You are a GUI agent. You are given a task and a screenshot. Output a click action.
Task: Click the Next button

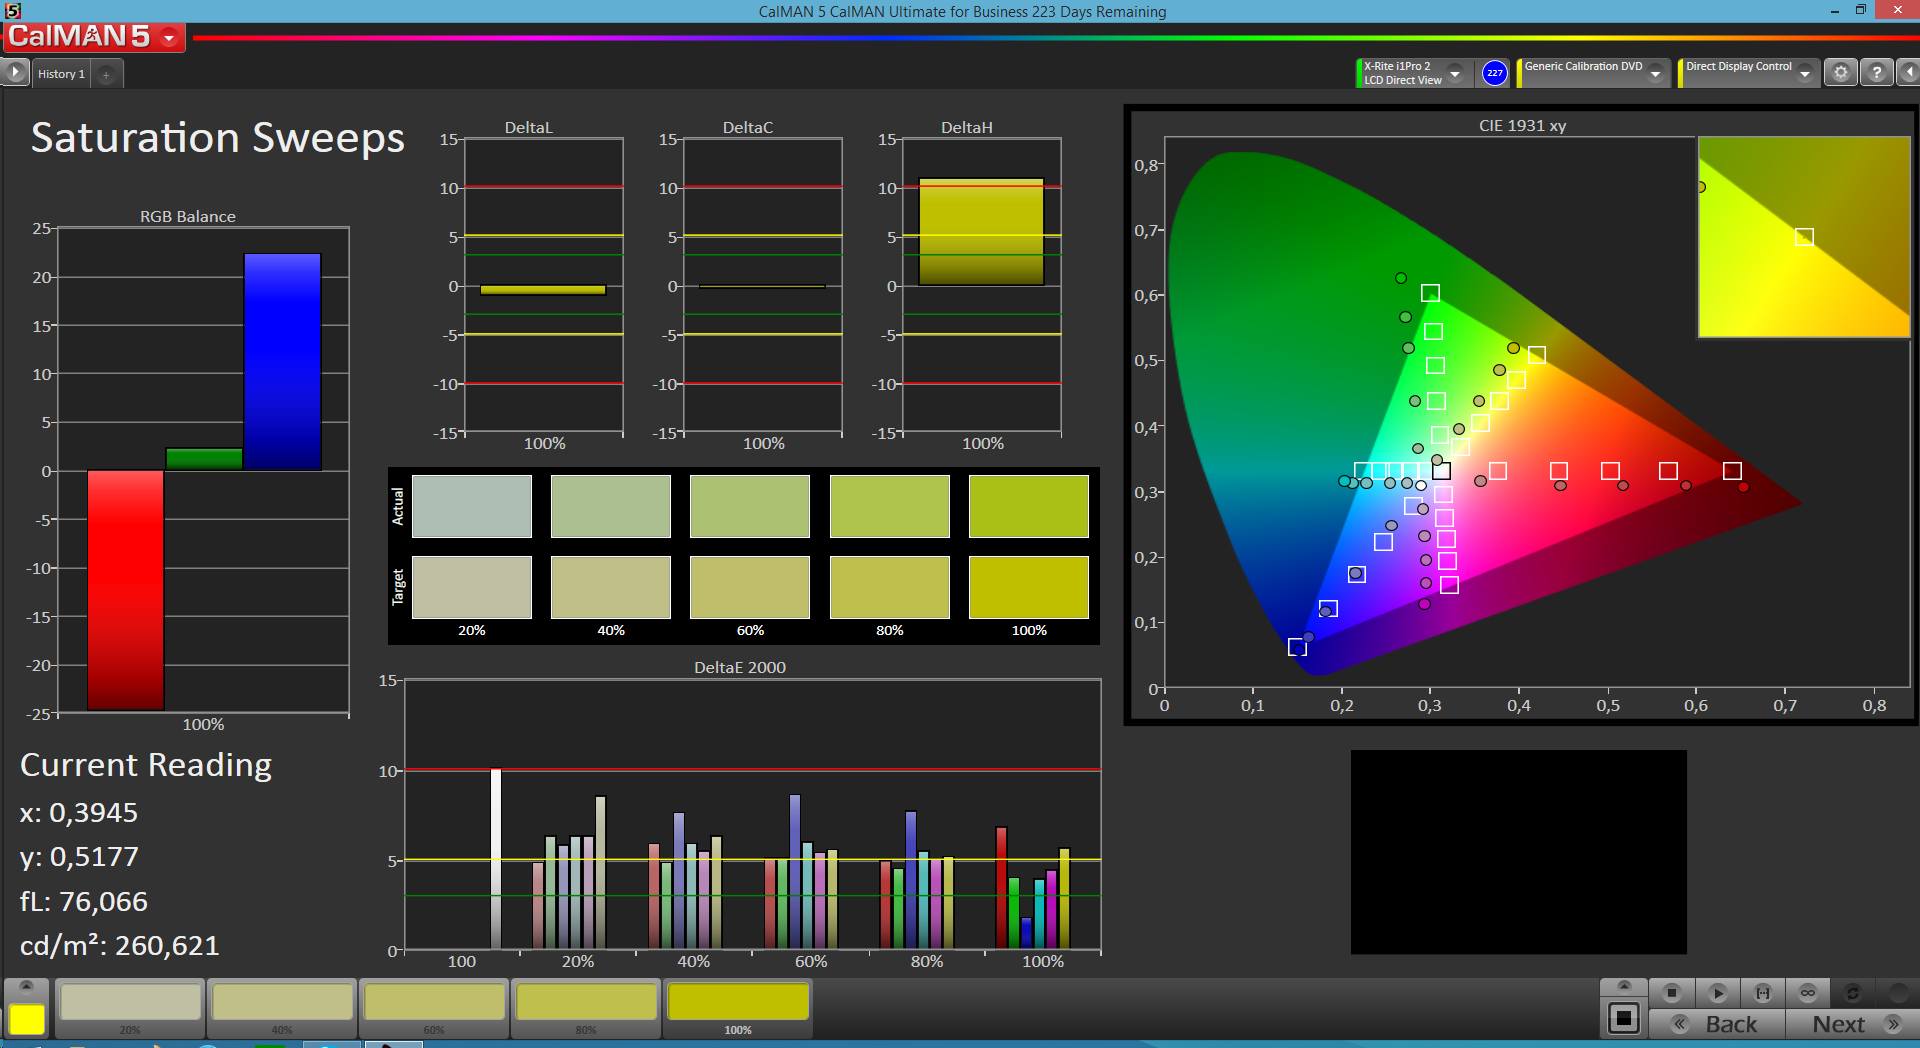click(1852, 1024)
